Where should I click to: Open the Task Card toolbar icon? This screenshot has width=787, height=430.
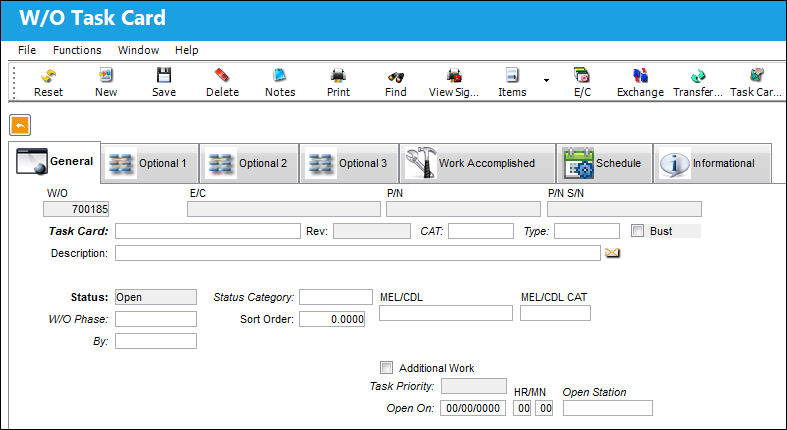point(756,75)
